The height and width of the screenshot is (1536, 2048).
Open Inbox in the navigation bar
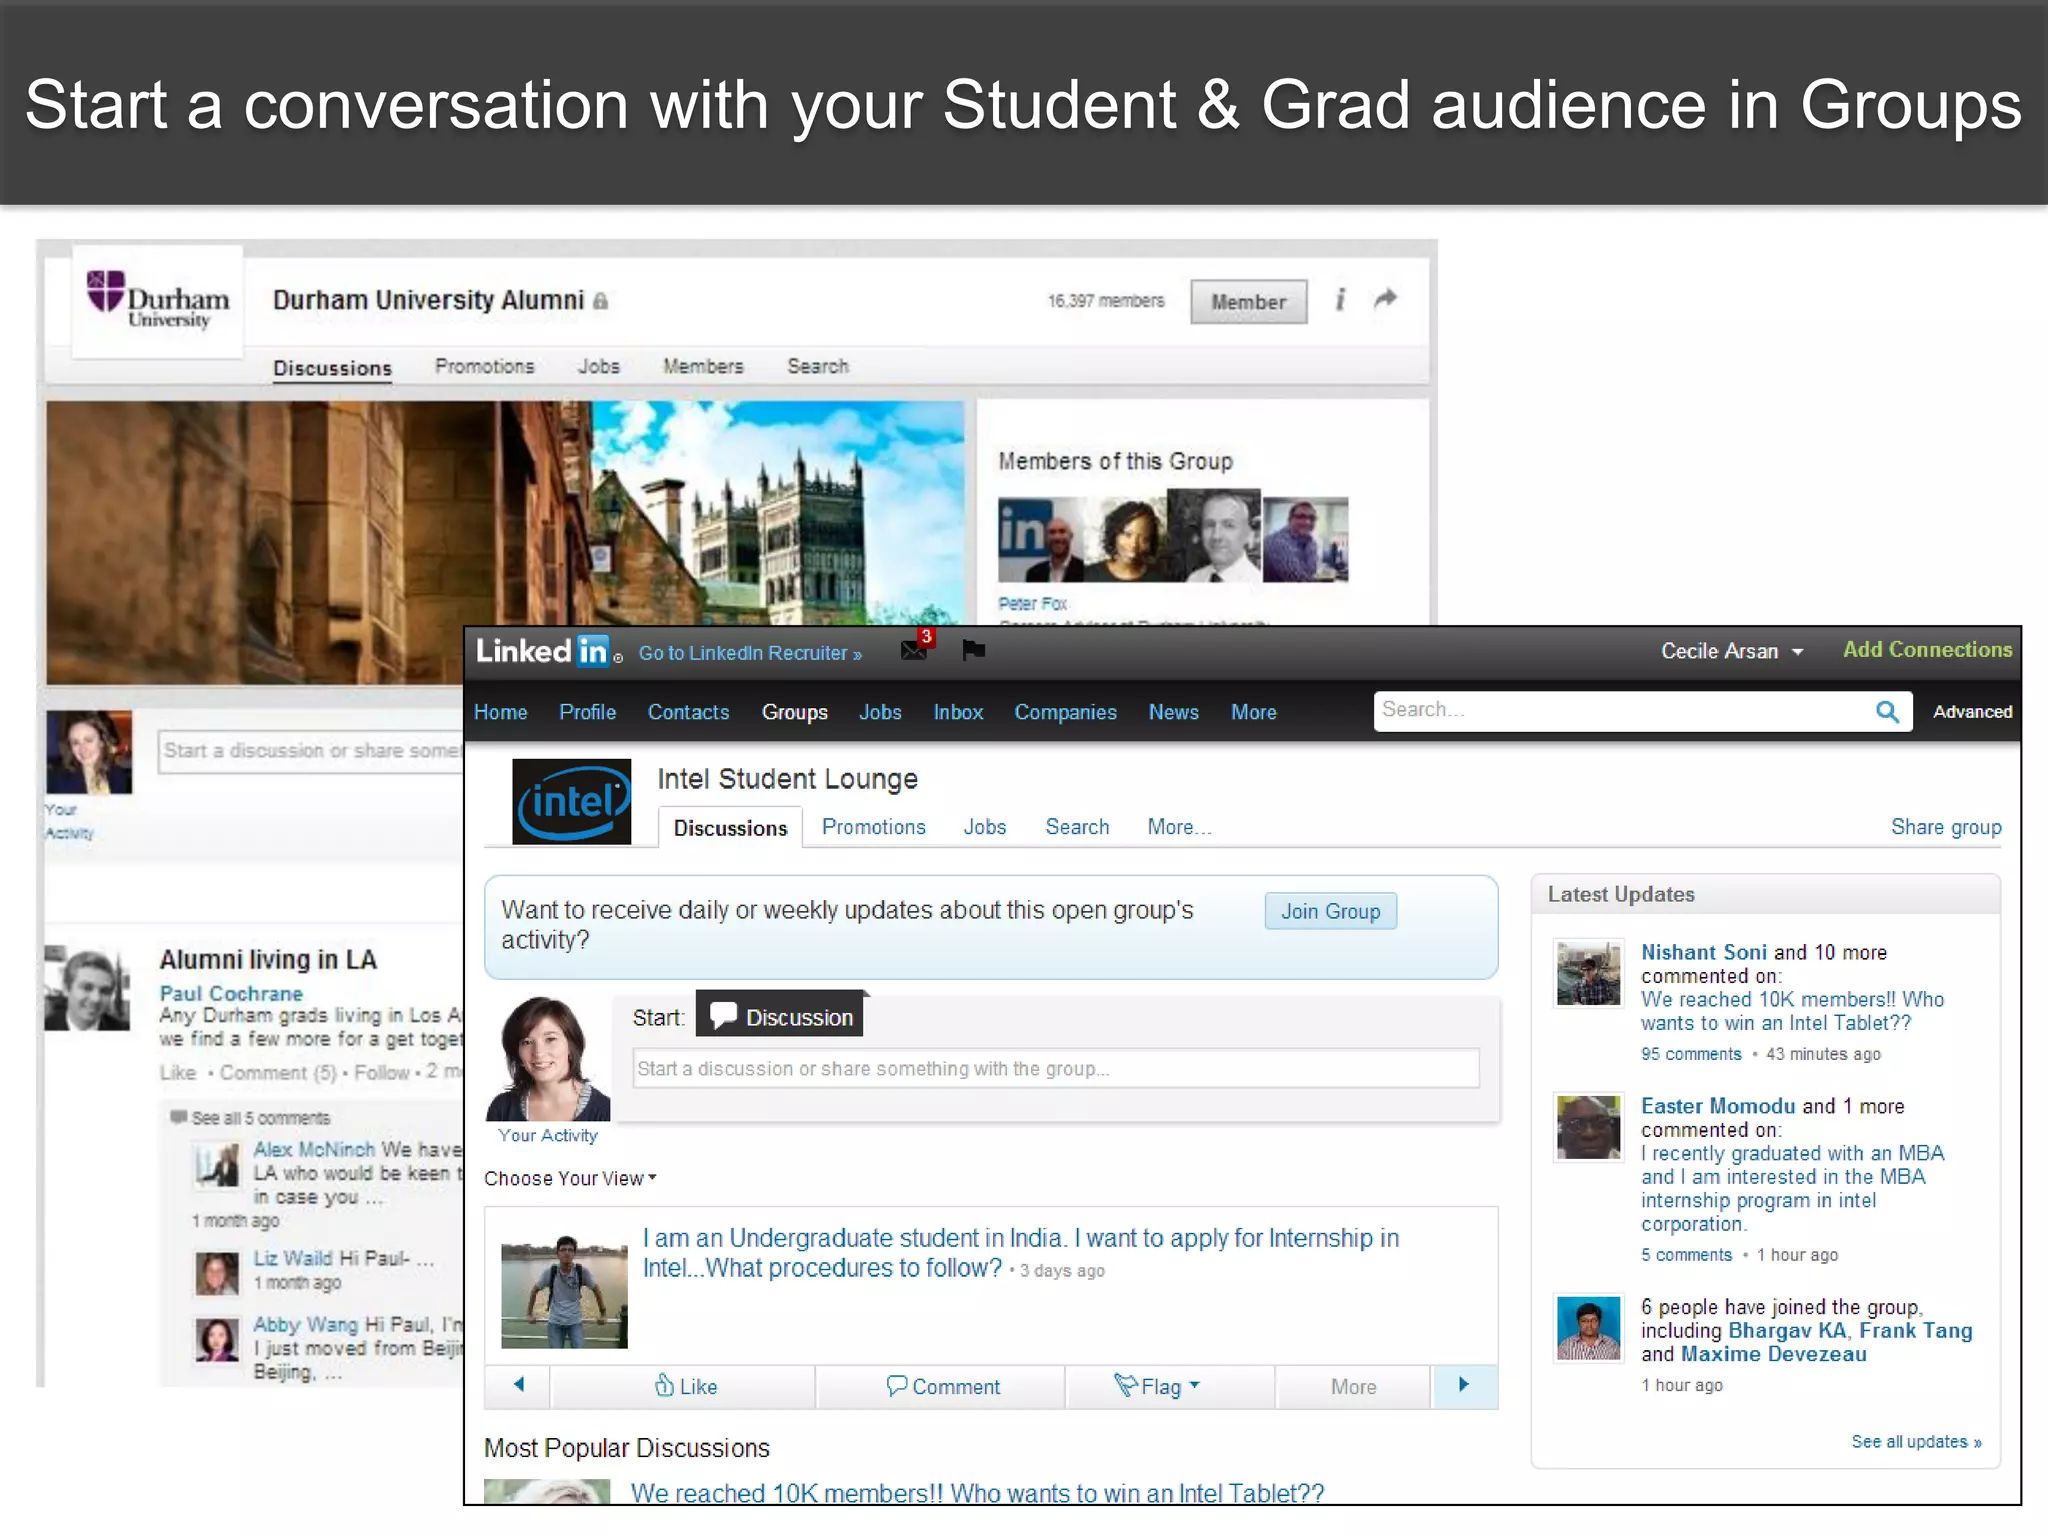pyautogui.click(x=958, y=712)
